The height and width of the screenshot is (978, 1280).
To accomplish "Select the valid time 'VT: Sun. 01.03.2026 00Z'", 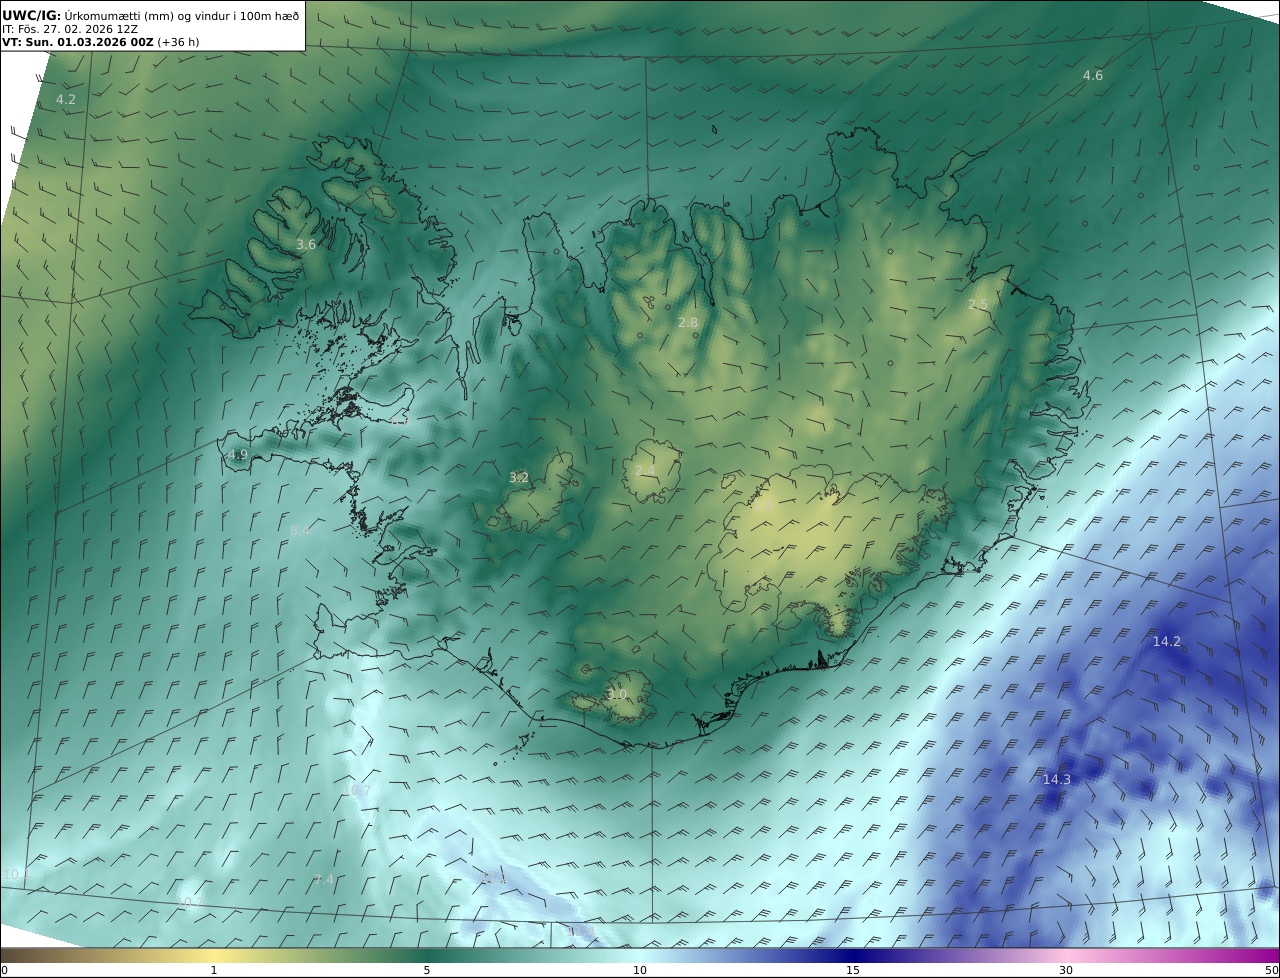I will click(x=77, y=43).
